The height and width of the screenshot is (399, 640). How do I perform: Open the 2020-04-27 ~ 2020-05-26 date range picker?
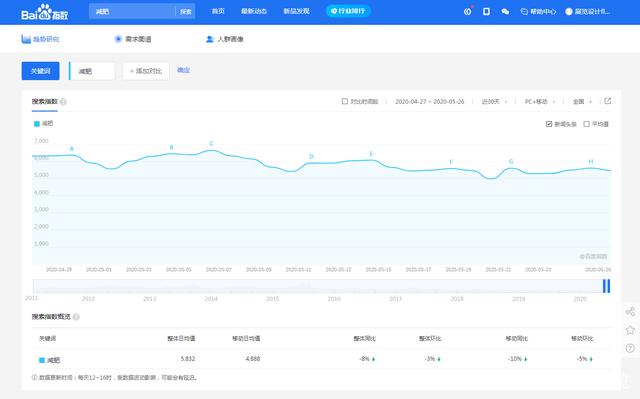[429, 102]
